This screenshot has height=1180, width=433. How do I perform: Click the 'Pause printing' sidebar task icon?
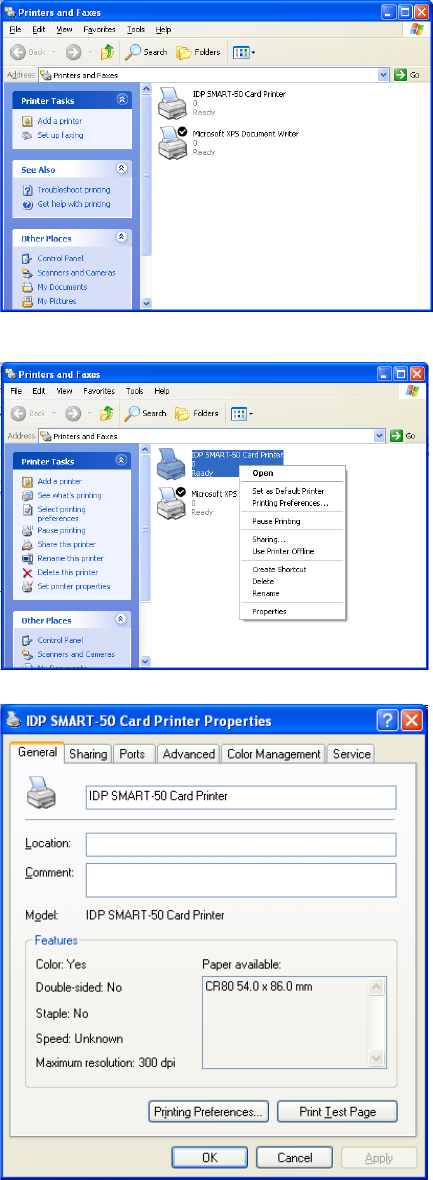tap(27, 530)
